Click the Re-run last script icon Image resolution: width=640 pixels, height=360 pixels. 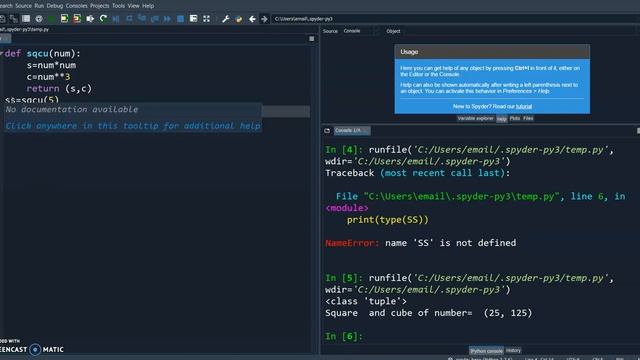[103, 19]
